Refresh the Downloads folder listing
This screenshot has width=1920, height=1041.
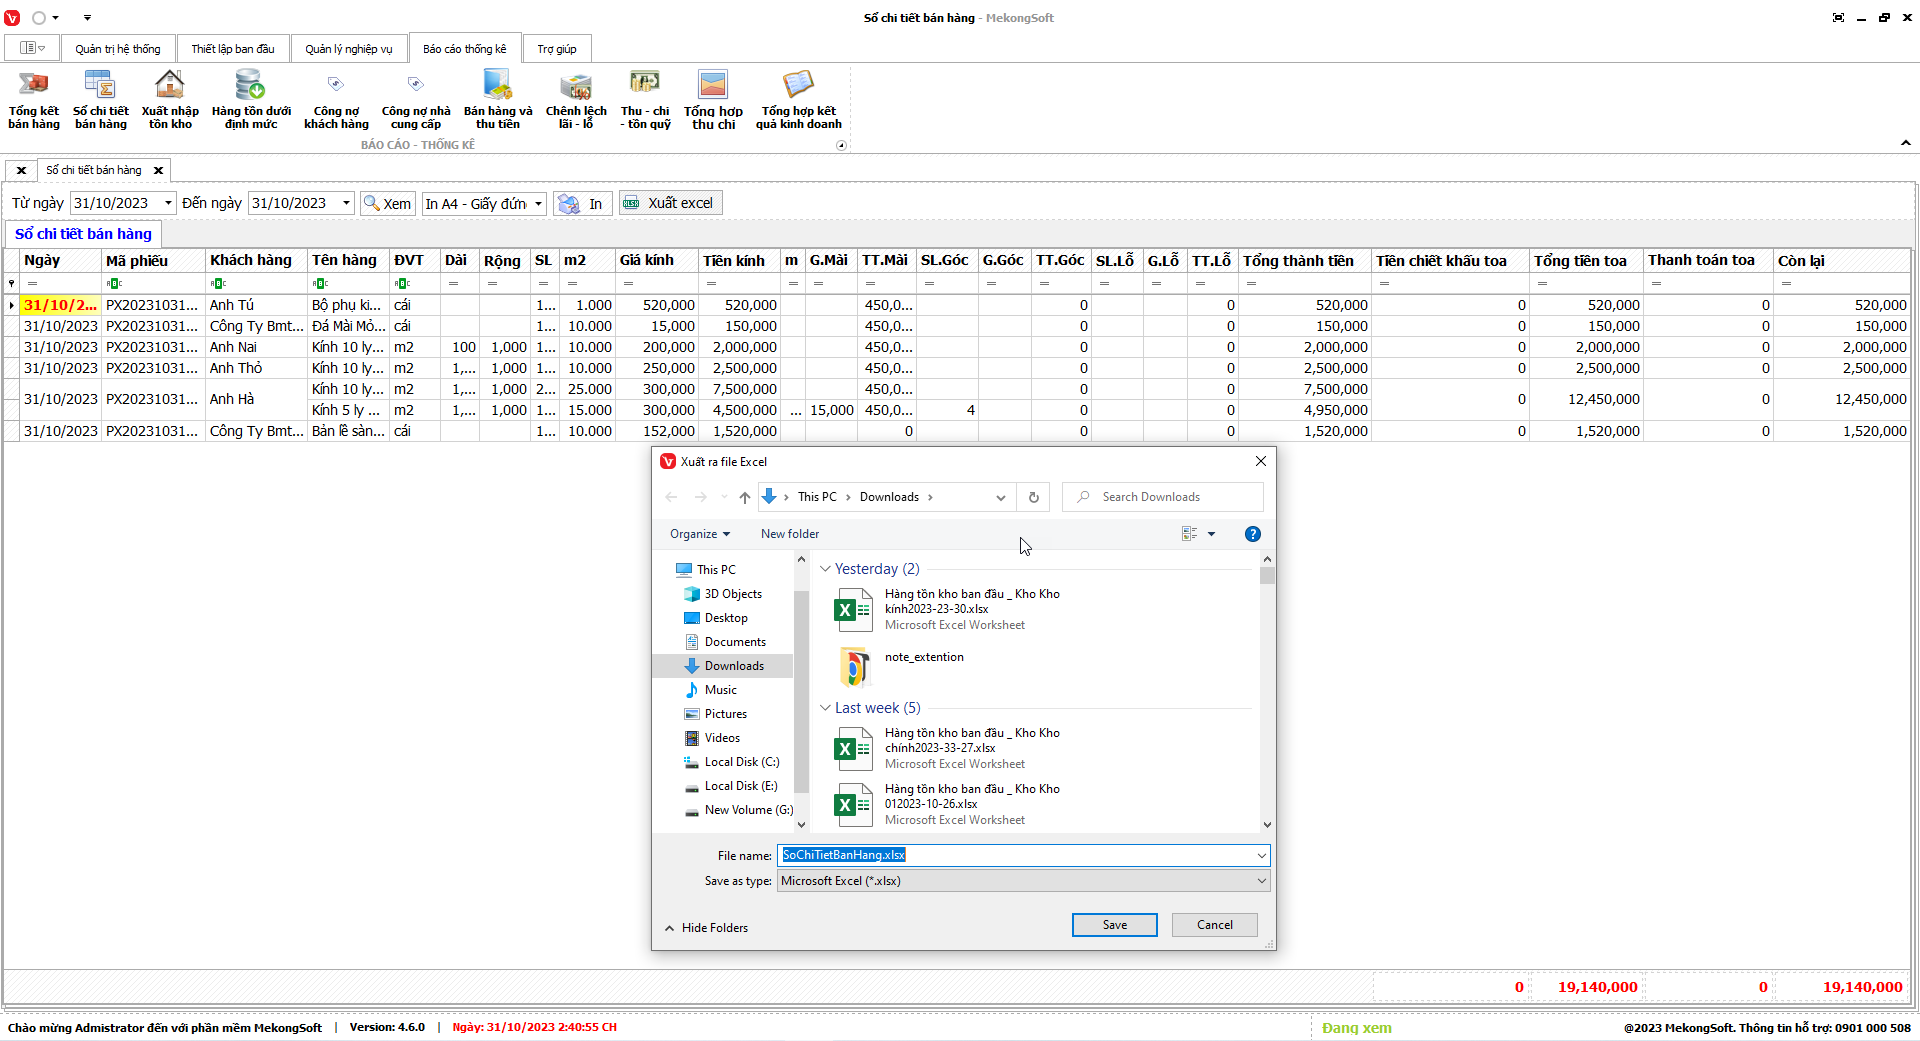tap(1034, 497)
